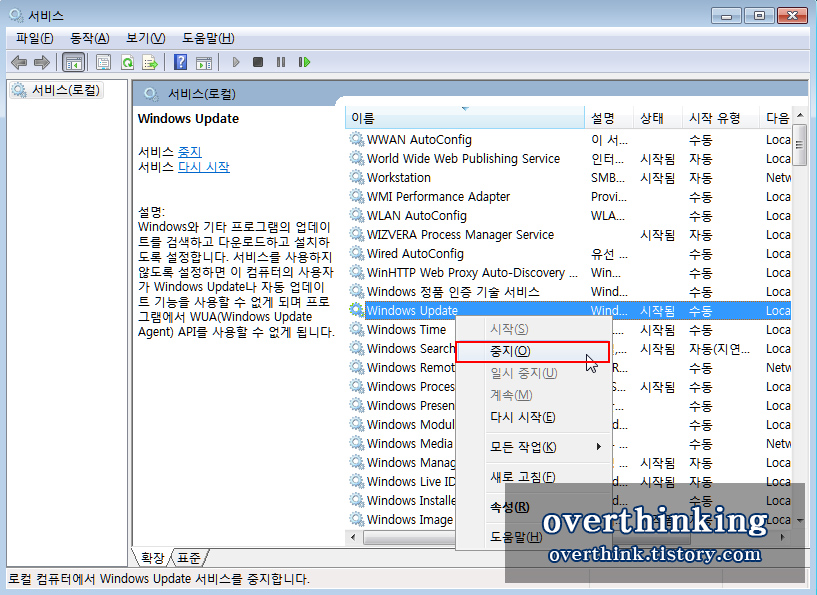Open the Help question mark icon
Screen dimensions: 817x595
pos(180,63)
